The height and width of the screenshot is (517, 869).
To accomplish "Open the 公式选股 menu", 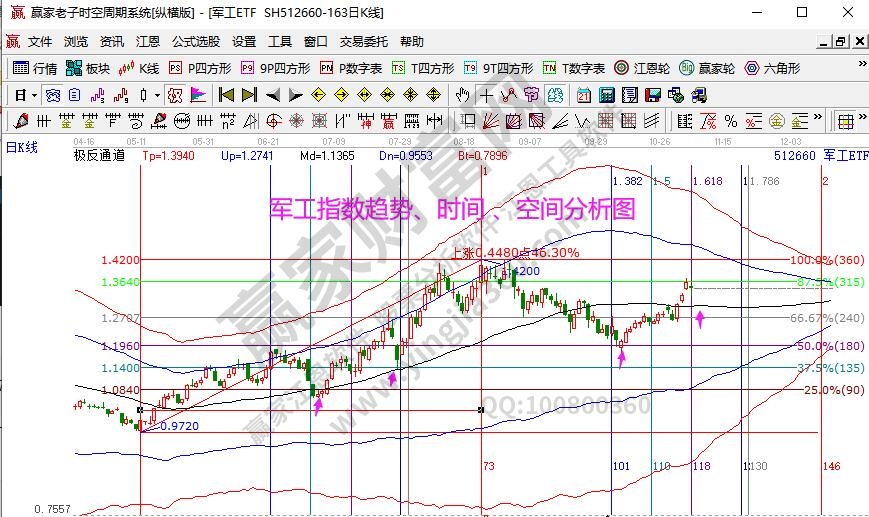I will pos(195,42).
